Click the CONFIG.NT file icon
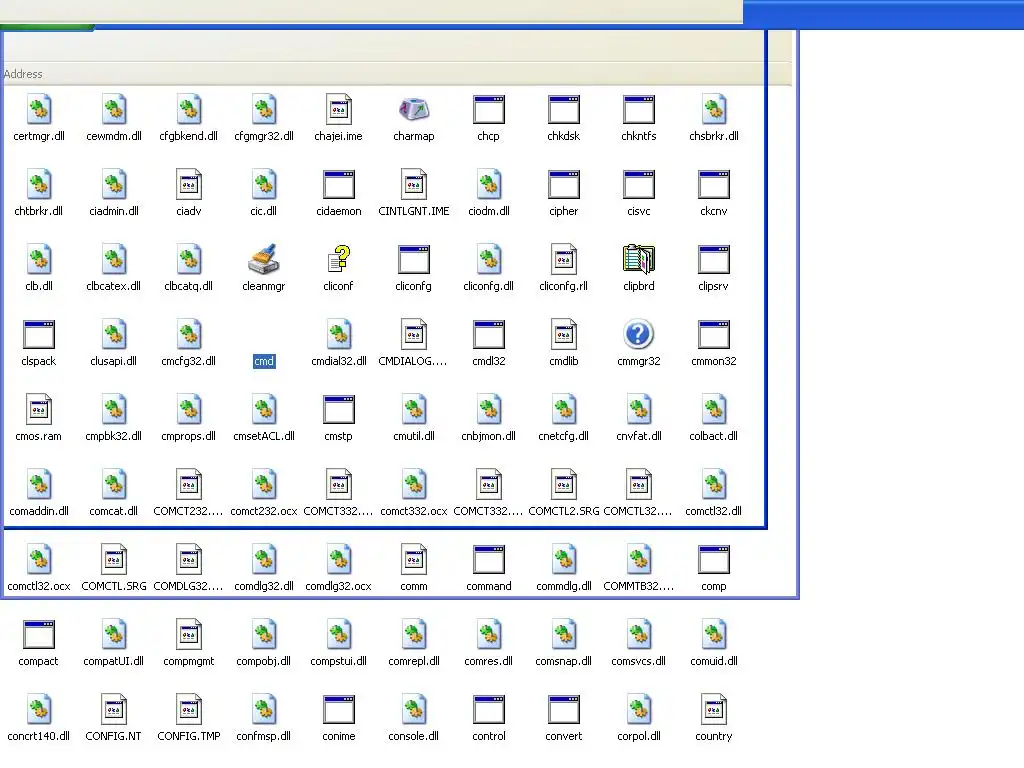 coord(114,710)
